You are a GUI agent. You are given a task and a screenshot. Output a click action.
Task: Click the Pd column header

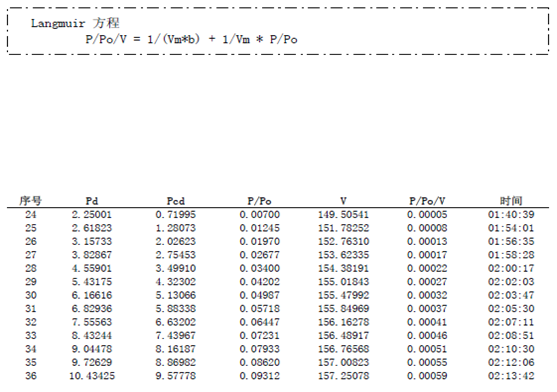pos(92,201)
